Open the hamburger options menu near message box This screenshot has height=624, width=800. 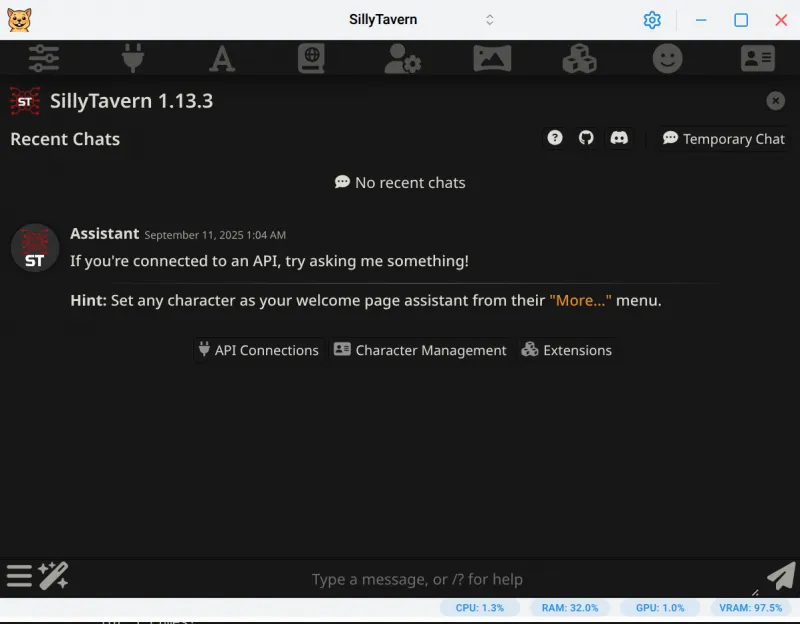coord(19,576)
